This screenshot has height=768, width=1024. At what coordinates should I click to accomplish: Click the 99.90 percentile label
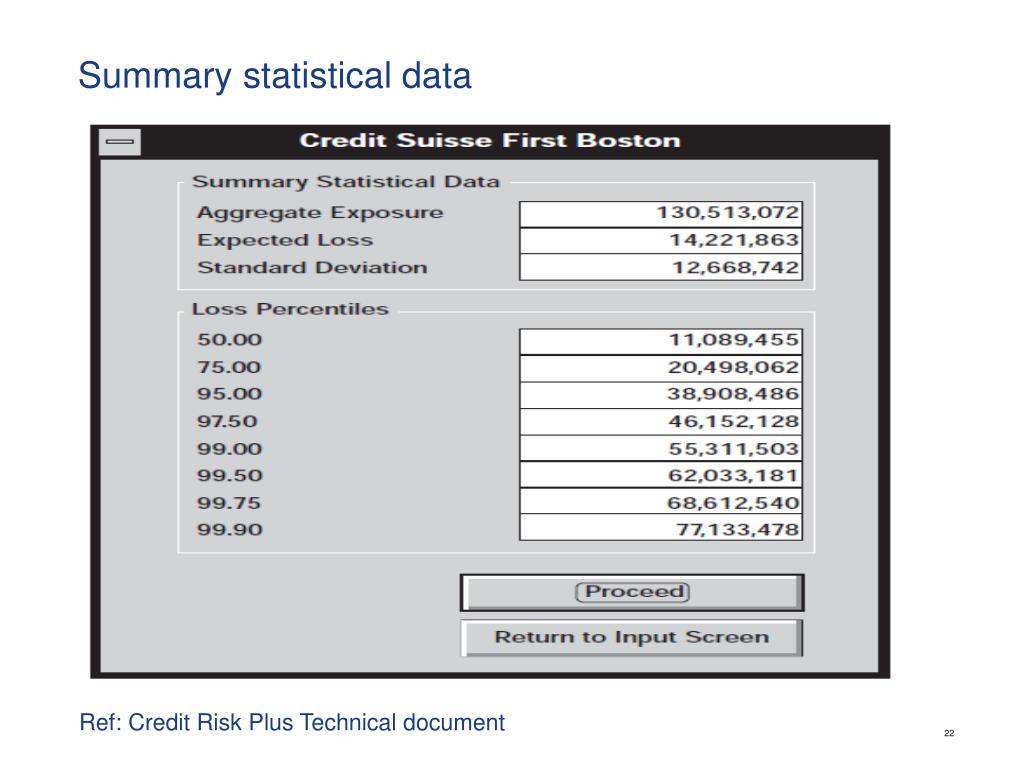click(x=229, y=529)
